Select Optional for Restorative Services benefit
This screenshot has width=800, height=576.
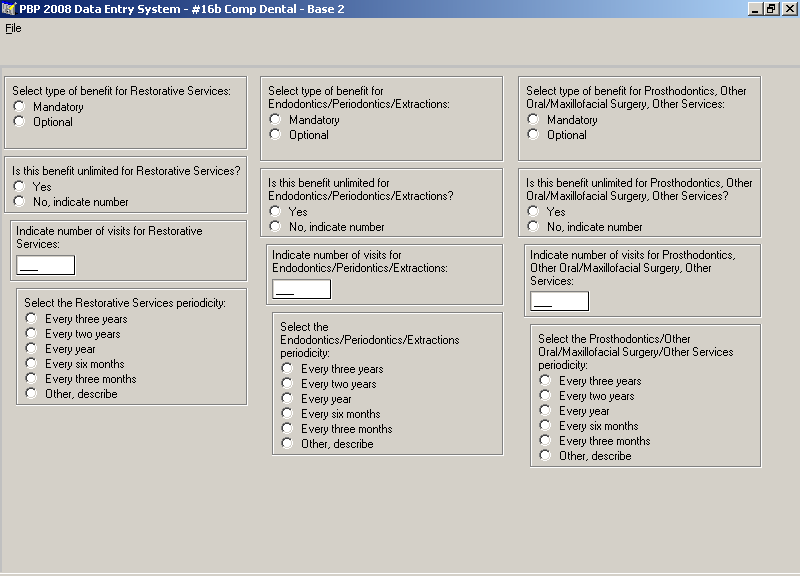point(19,122)
